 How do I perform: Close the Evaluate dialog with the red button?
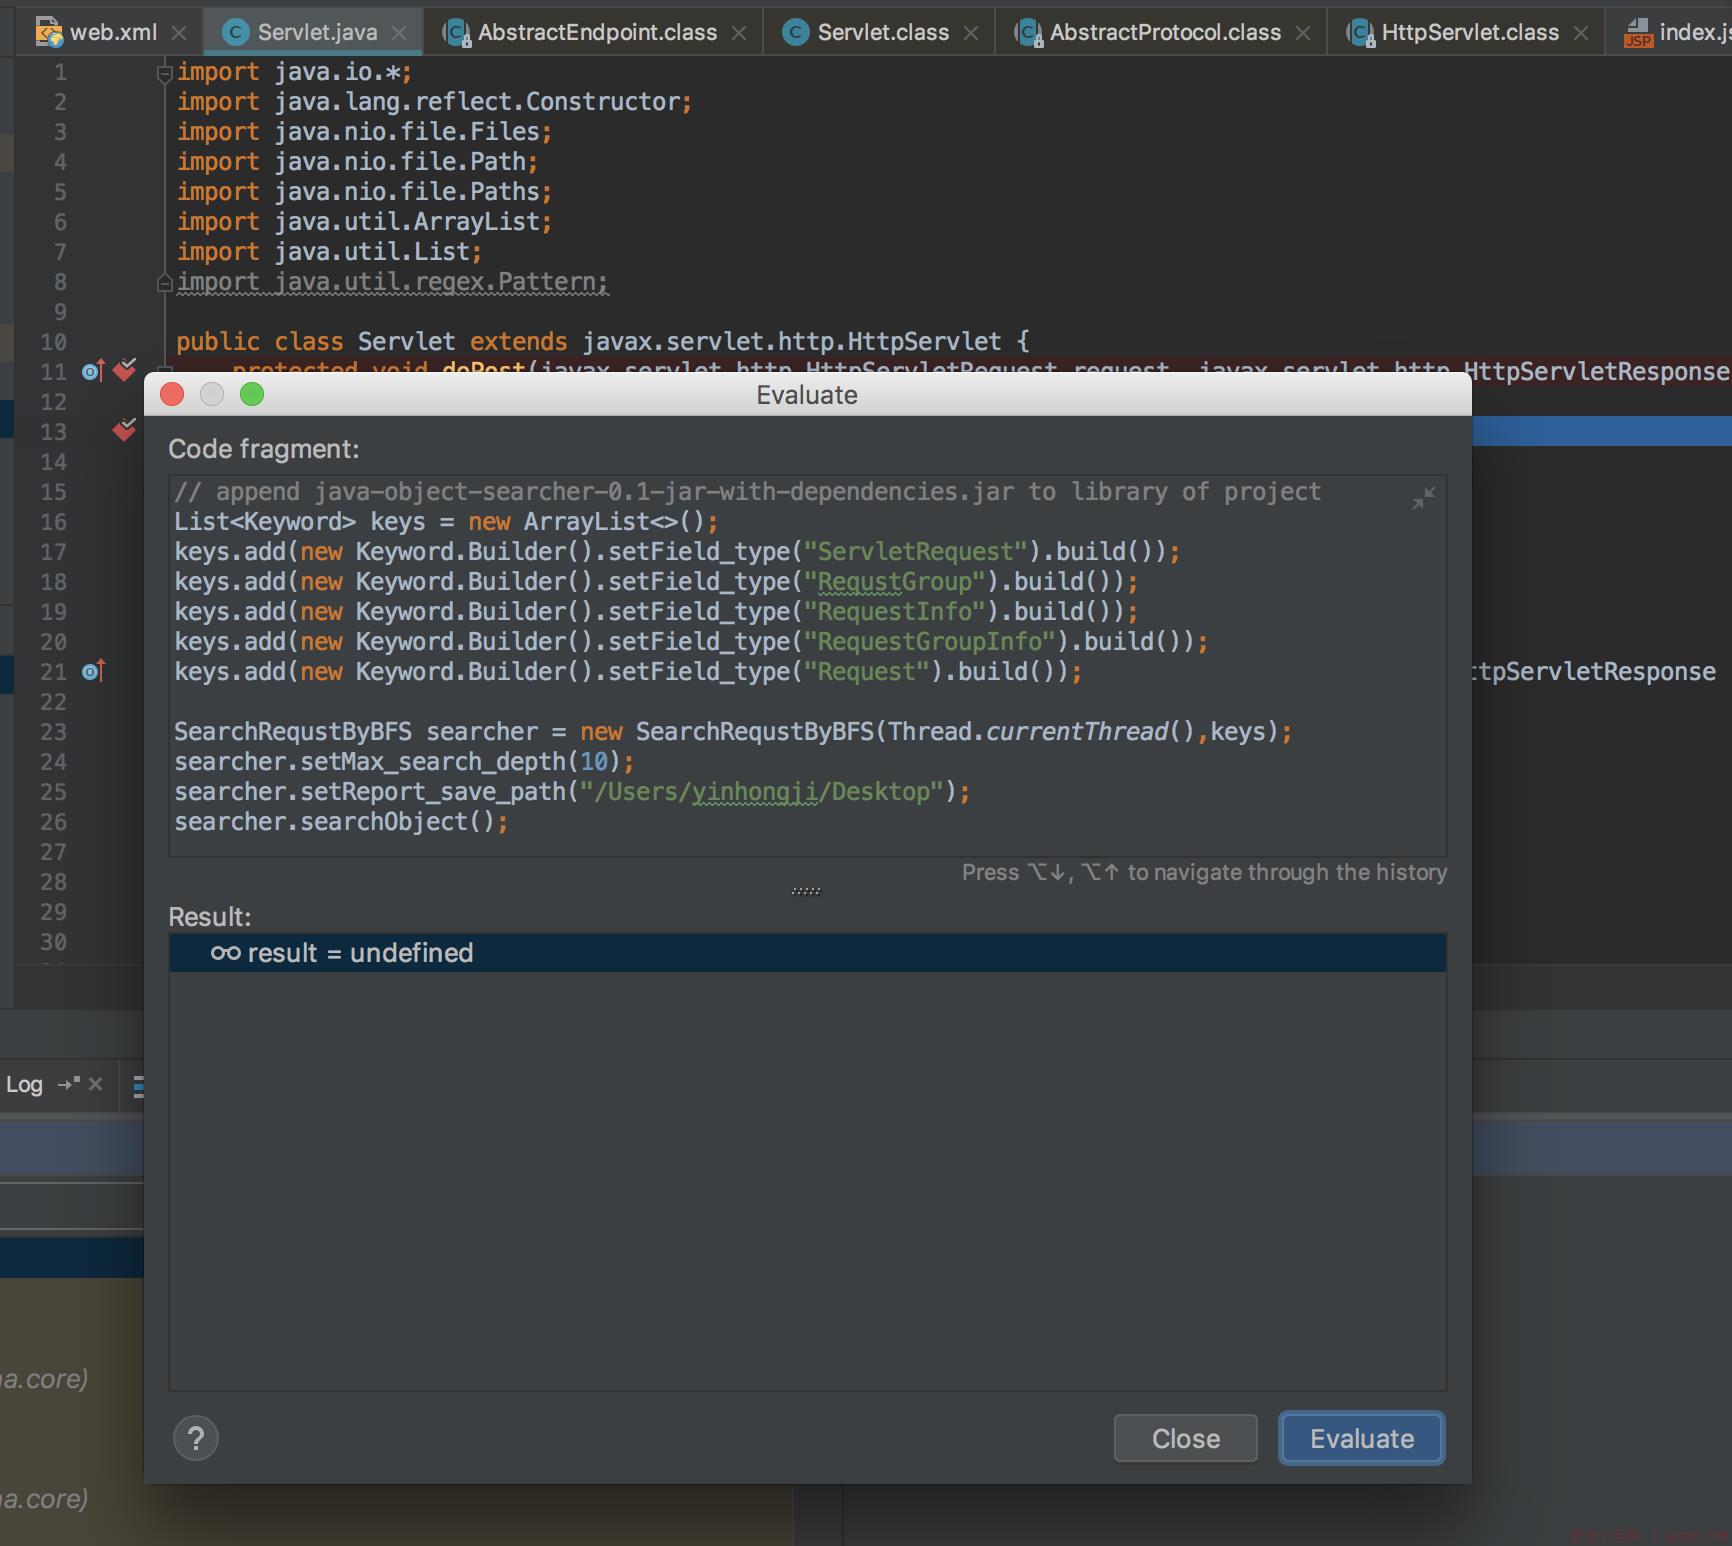[172, 395]
